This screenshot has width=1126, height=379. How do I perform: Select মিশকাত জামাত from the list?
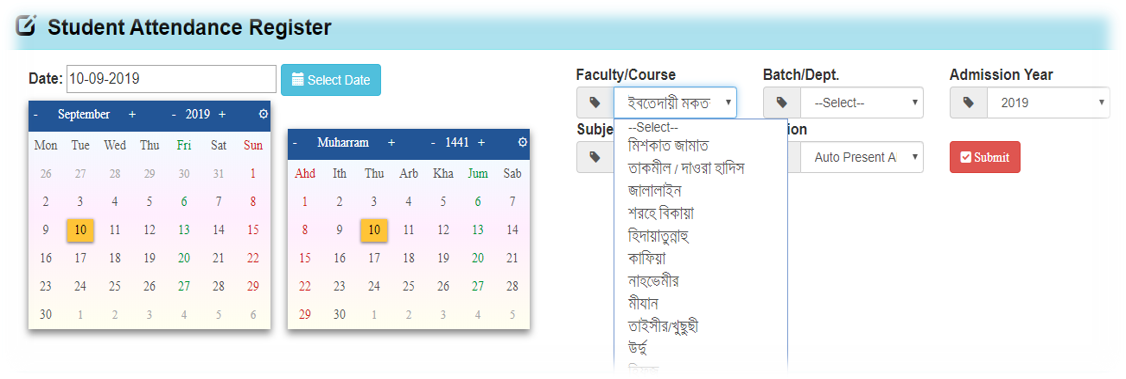pos(669,146)
